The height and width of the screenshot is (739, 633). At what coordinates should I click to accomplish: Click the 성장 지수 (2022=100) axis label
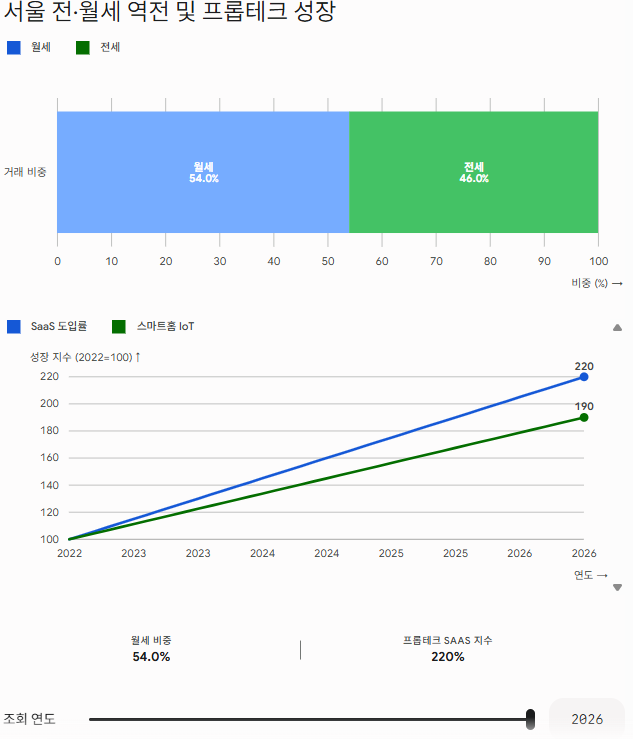coord(85,357)
